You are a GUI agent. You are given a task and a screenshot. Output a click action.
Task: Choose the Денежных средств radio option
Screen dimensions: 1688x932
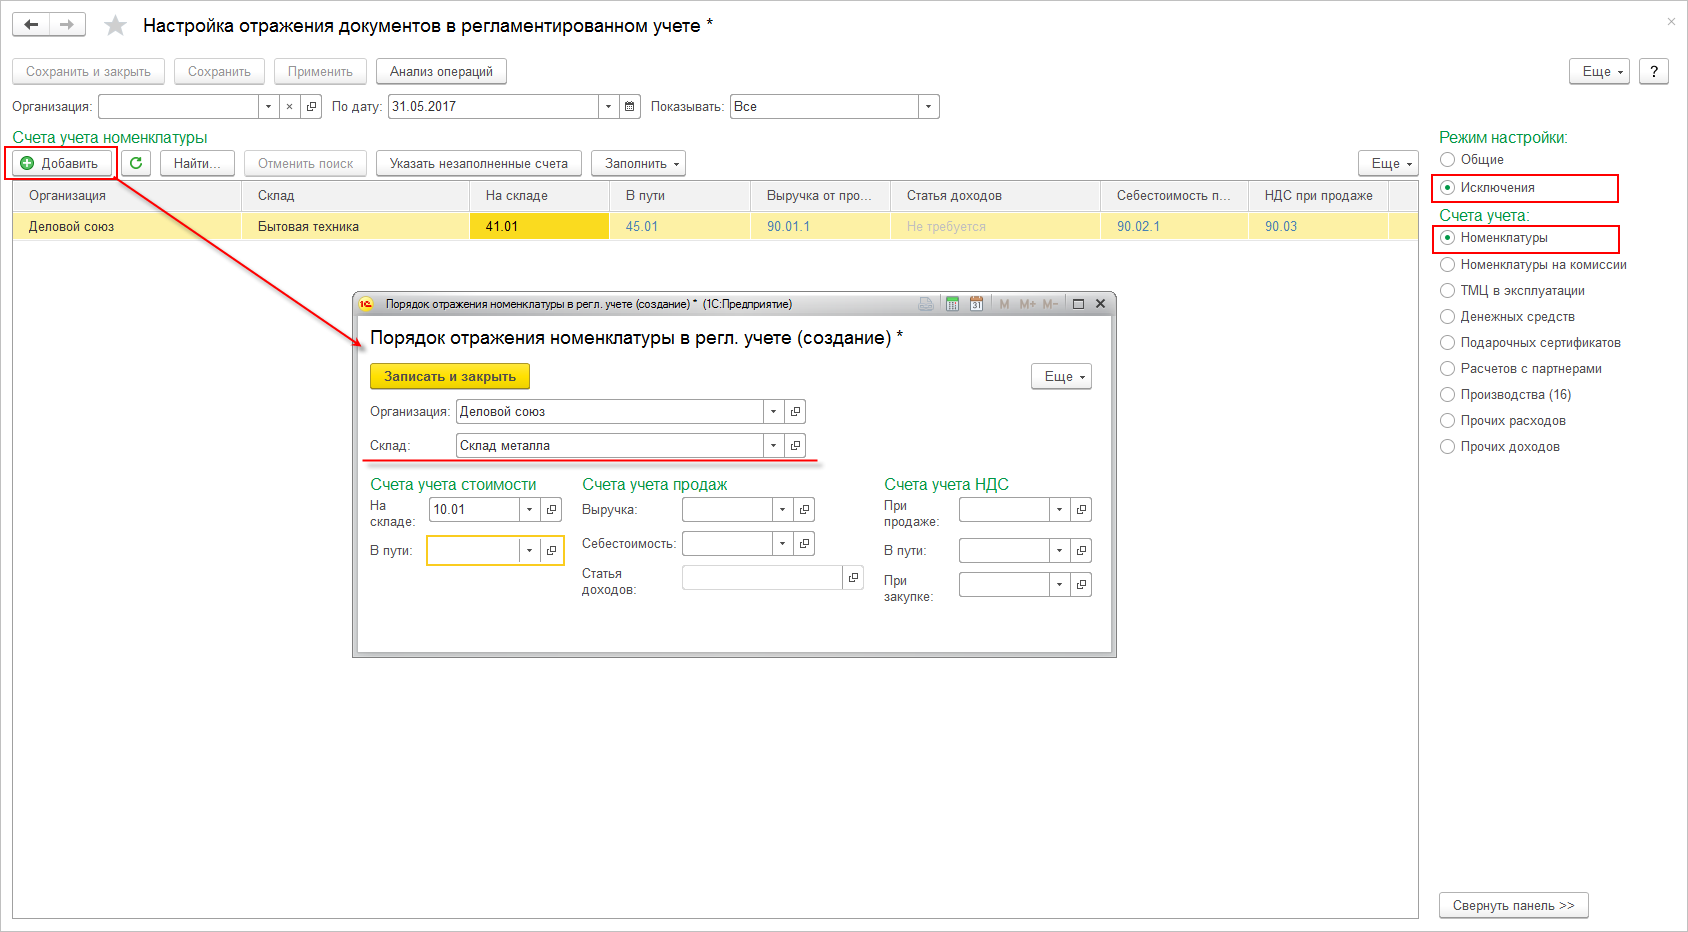[1507, 317]
